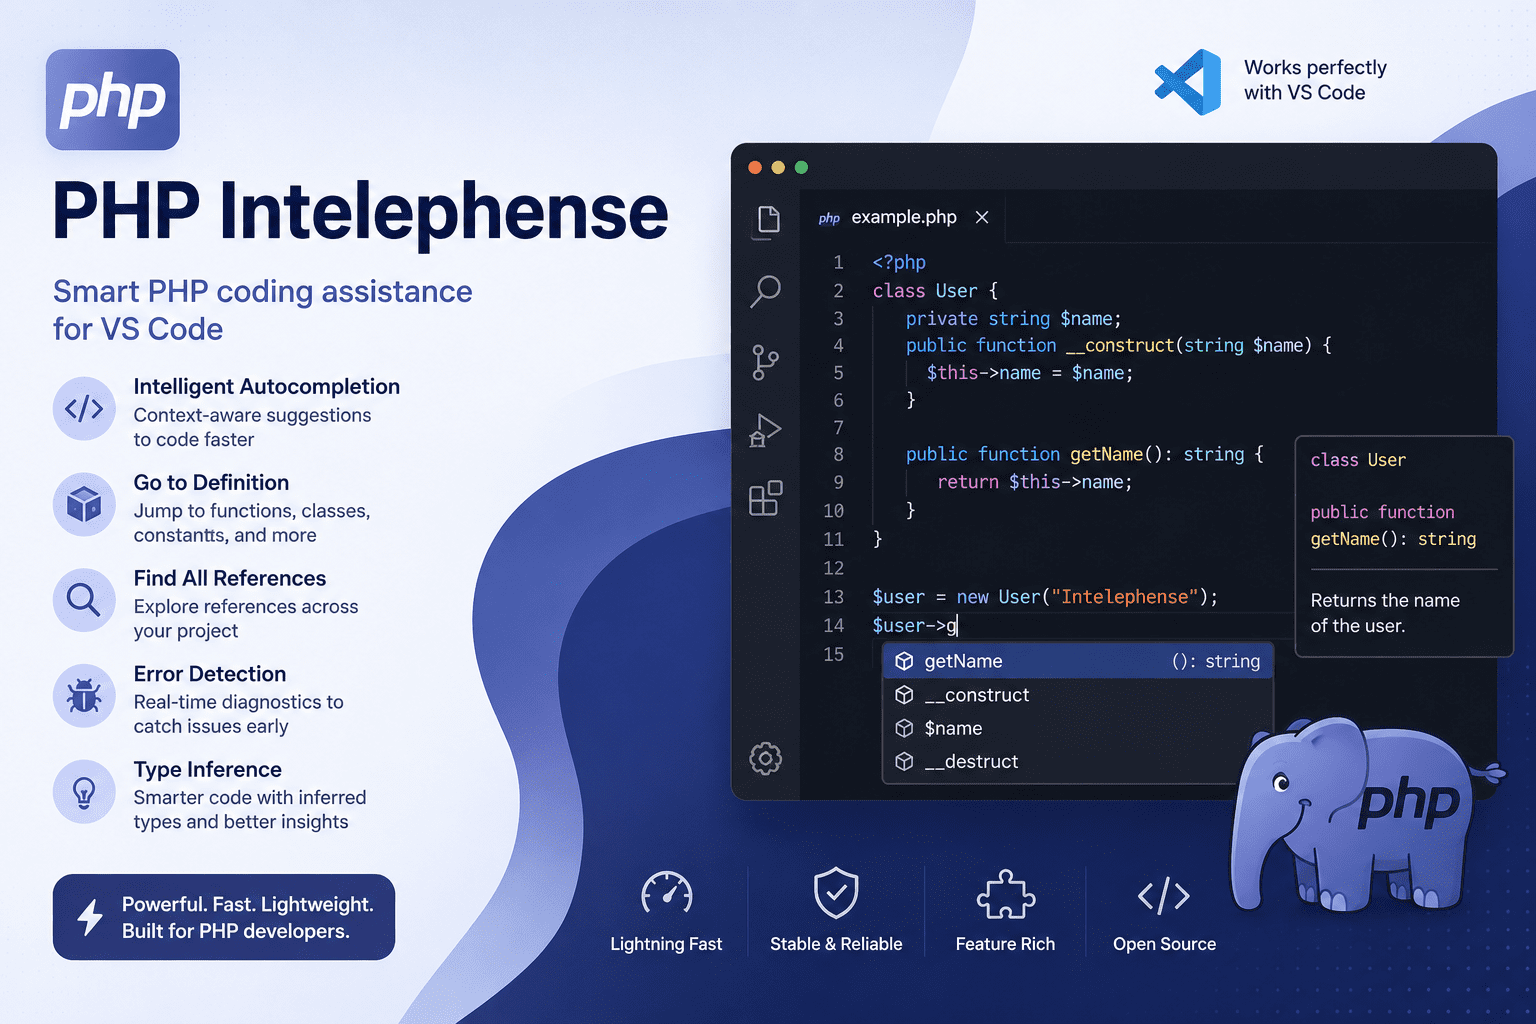Click the Powerful. Fast. Lightweight. banner
The height and width of the screenshot is (1024, 1536).
(224, 917)
